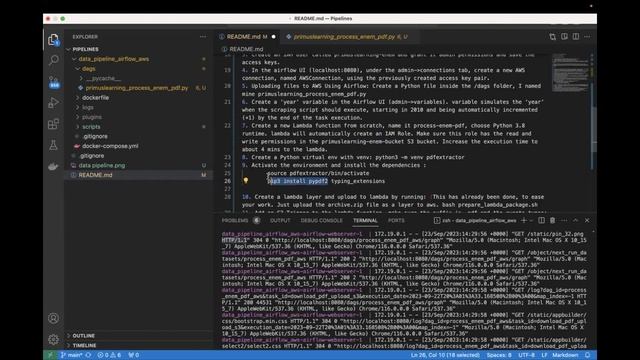This screenshot has width=640, height=360.
Task: Open remote window indicator in status bar
Action: click(51, 355)
